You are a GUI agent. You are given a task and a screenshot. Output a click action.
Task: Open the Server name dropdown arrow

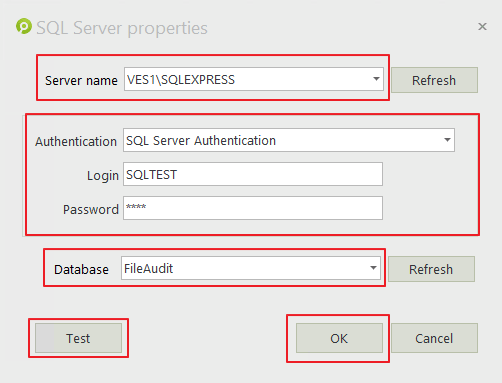(376, 79)
